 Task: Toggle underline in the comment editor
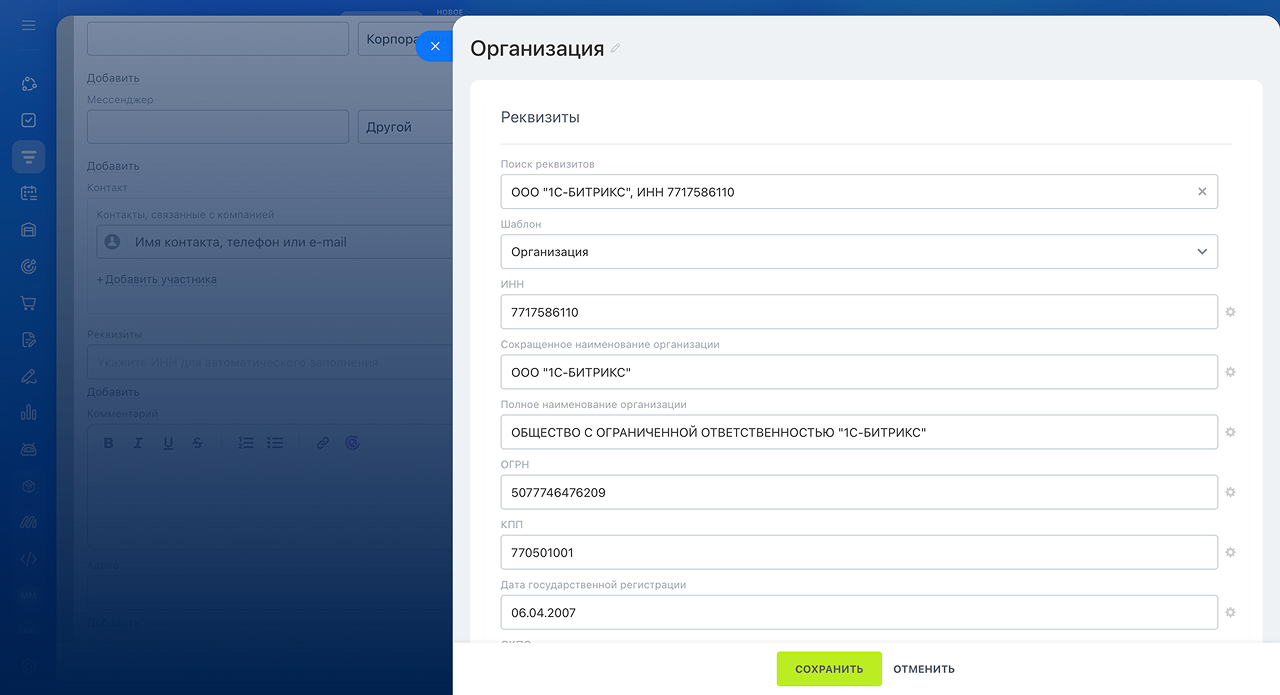pos(168,443)
